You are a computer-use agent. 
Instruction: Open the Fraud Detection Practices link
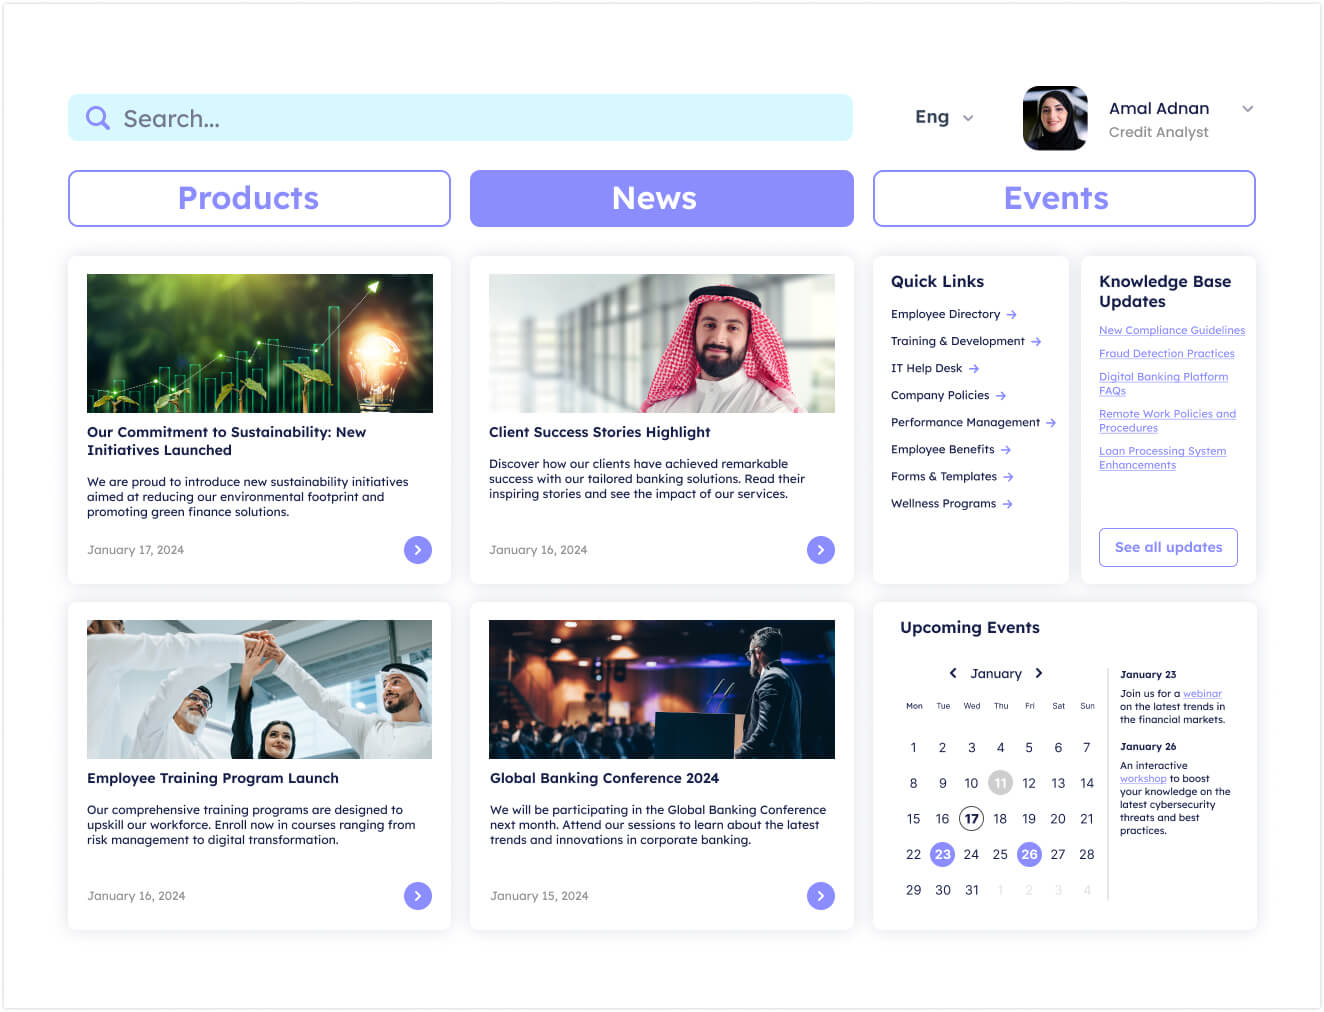(1166, 354)
